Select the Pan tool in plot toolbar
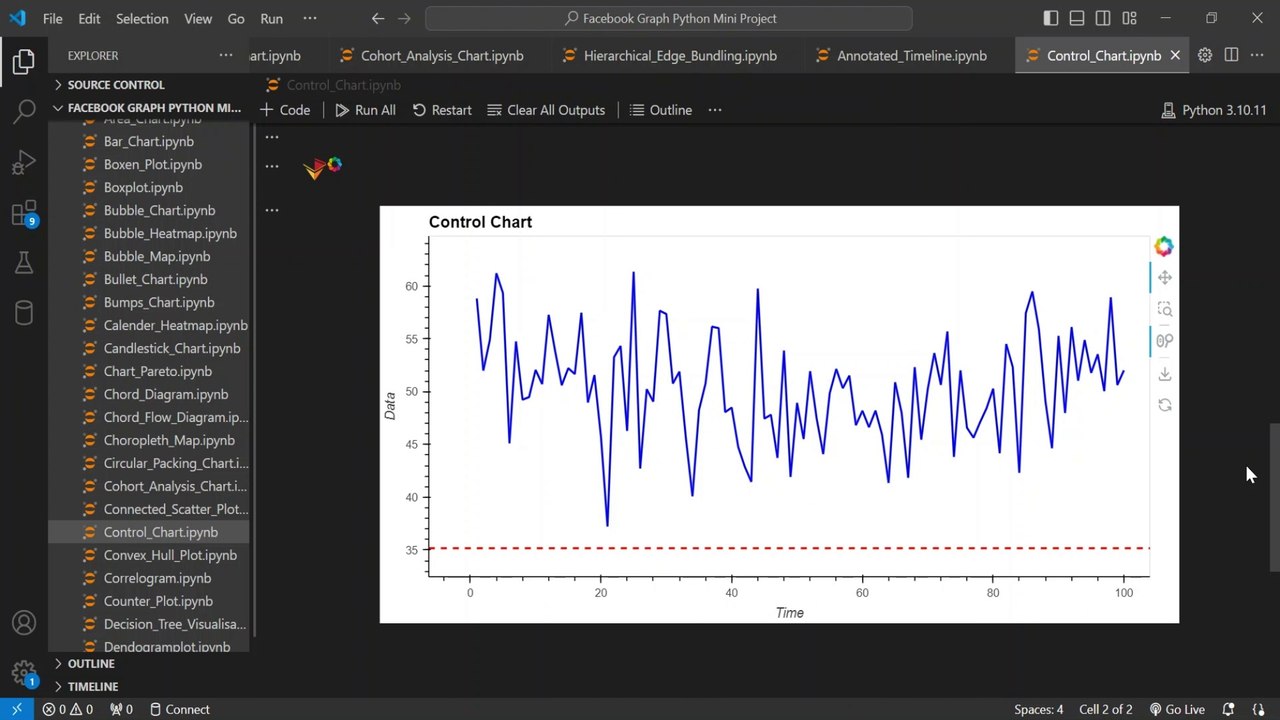Screen dimensions: 1280x720 1164,277
